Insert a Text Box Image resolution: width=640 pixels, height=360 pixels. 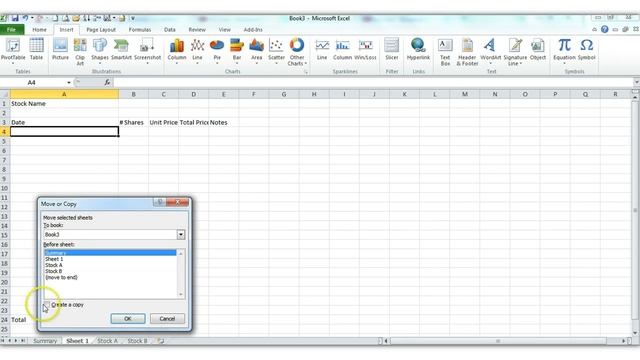pyautogui.click(x=445, y=51)
